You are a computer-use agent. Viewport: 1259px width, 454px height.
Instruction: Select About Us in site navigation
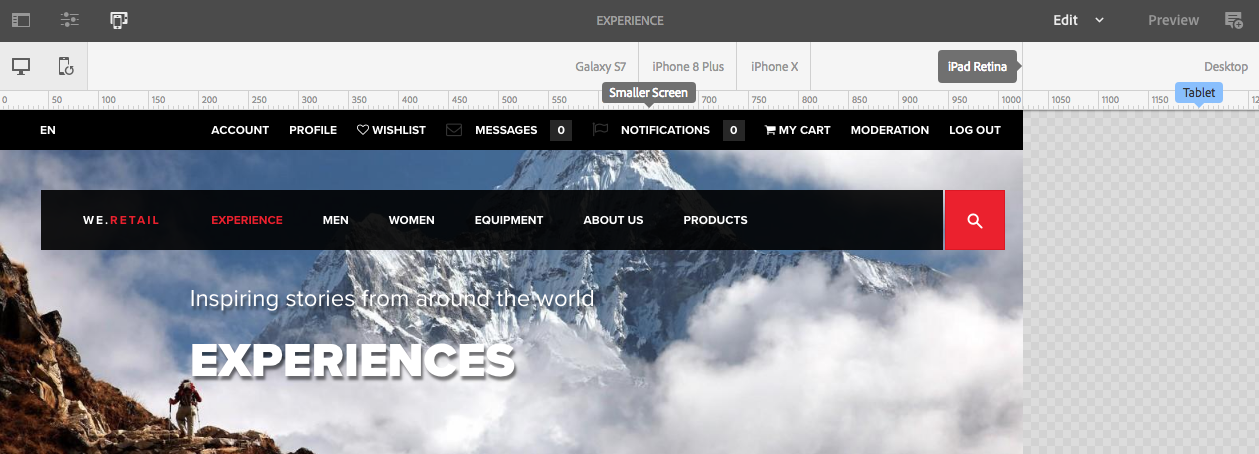coord(613,220)
